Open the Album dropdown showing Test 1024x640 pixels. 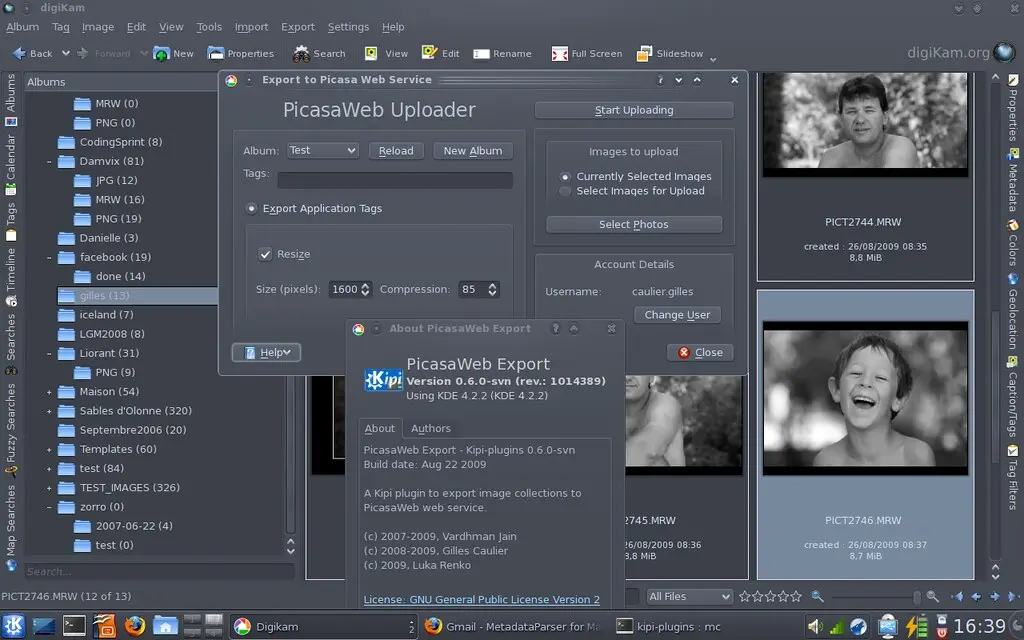(322, 150)
